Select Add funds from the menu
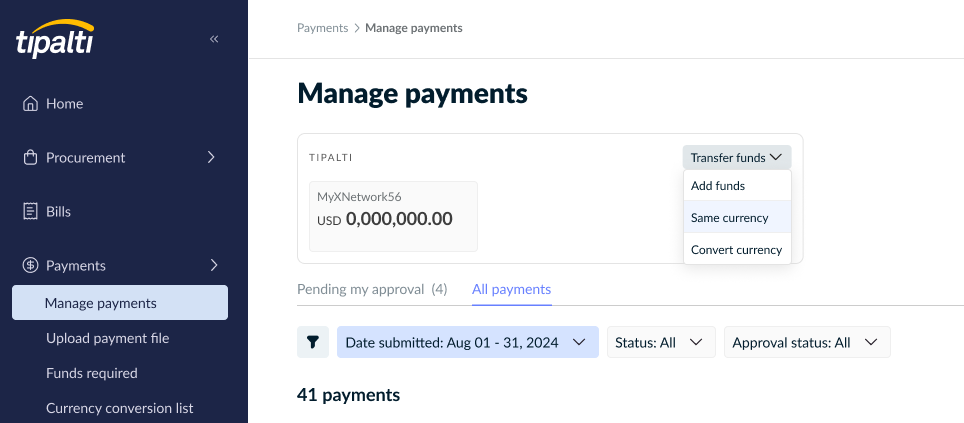 [737, 186]
